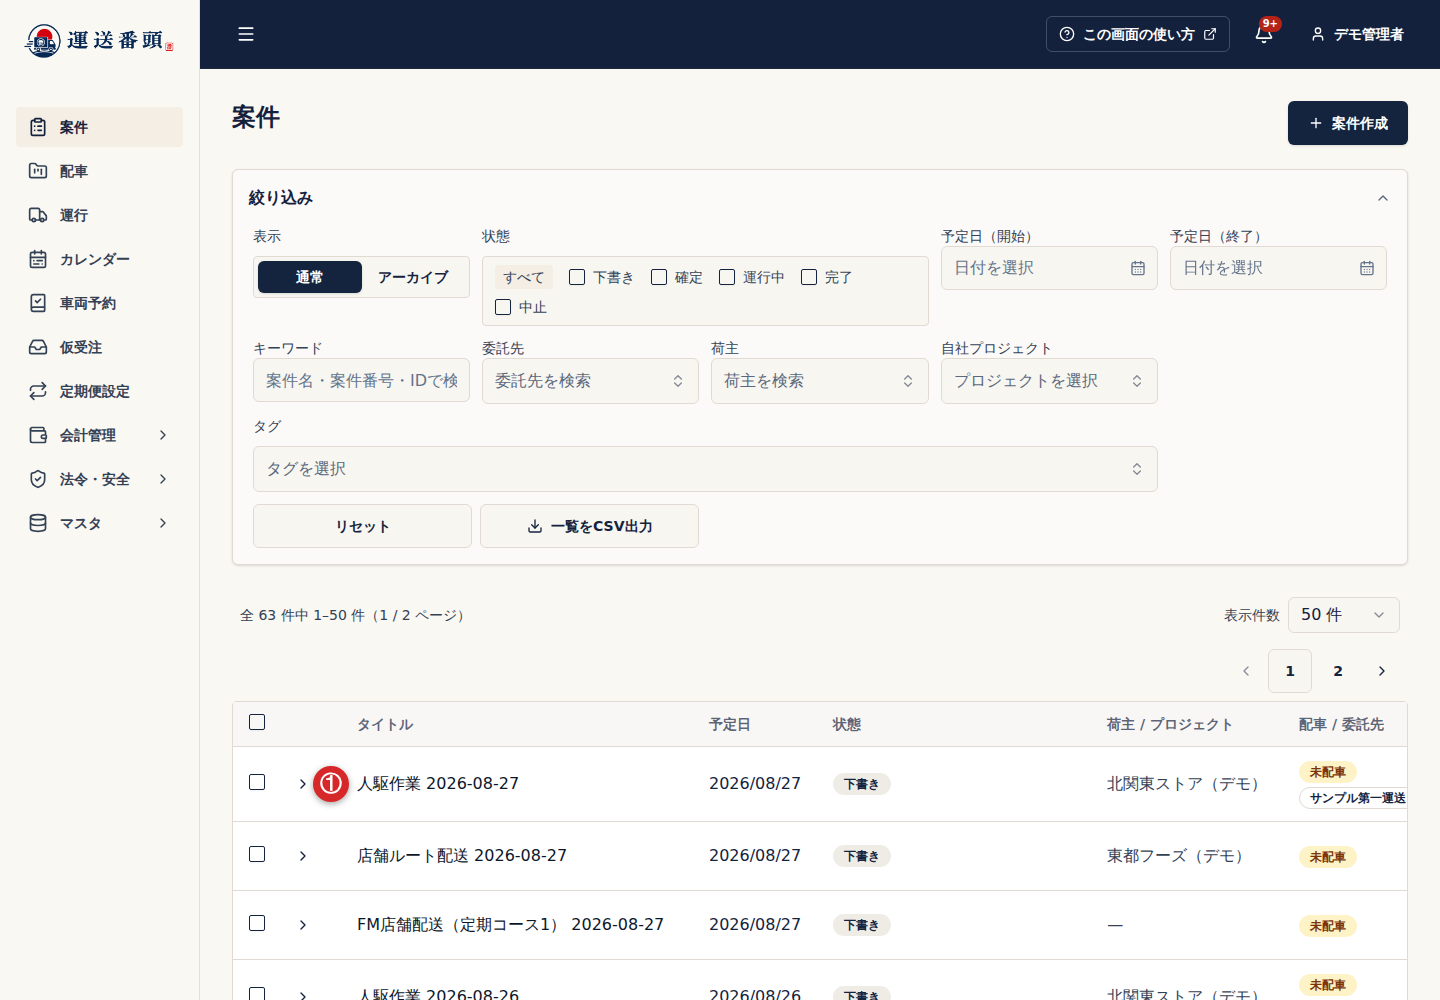The height and width of the screenshot is (1000, 1440).
Task: Open the プロジェクトを選択 dropdown
Action: coord(1049,381)
